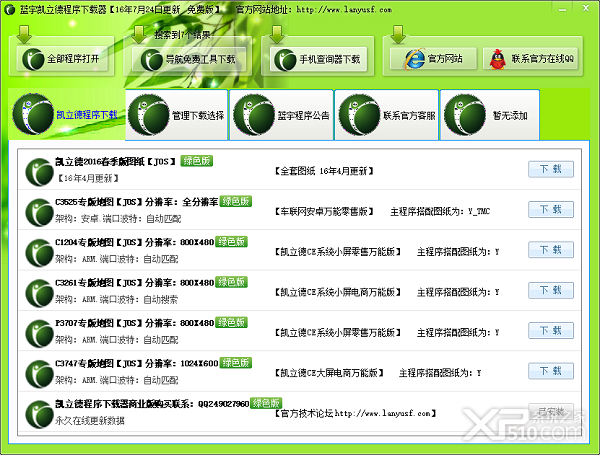Click the round logo on 凯立德程序下载 tab

click(33, 114)
